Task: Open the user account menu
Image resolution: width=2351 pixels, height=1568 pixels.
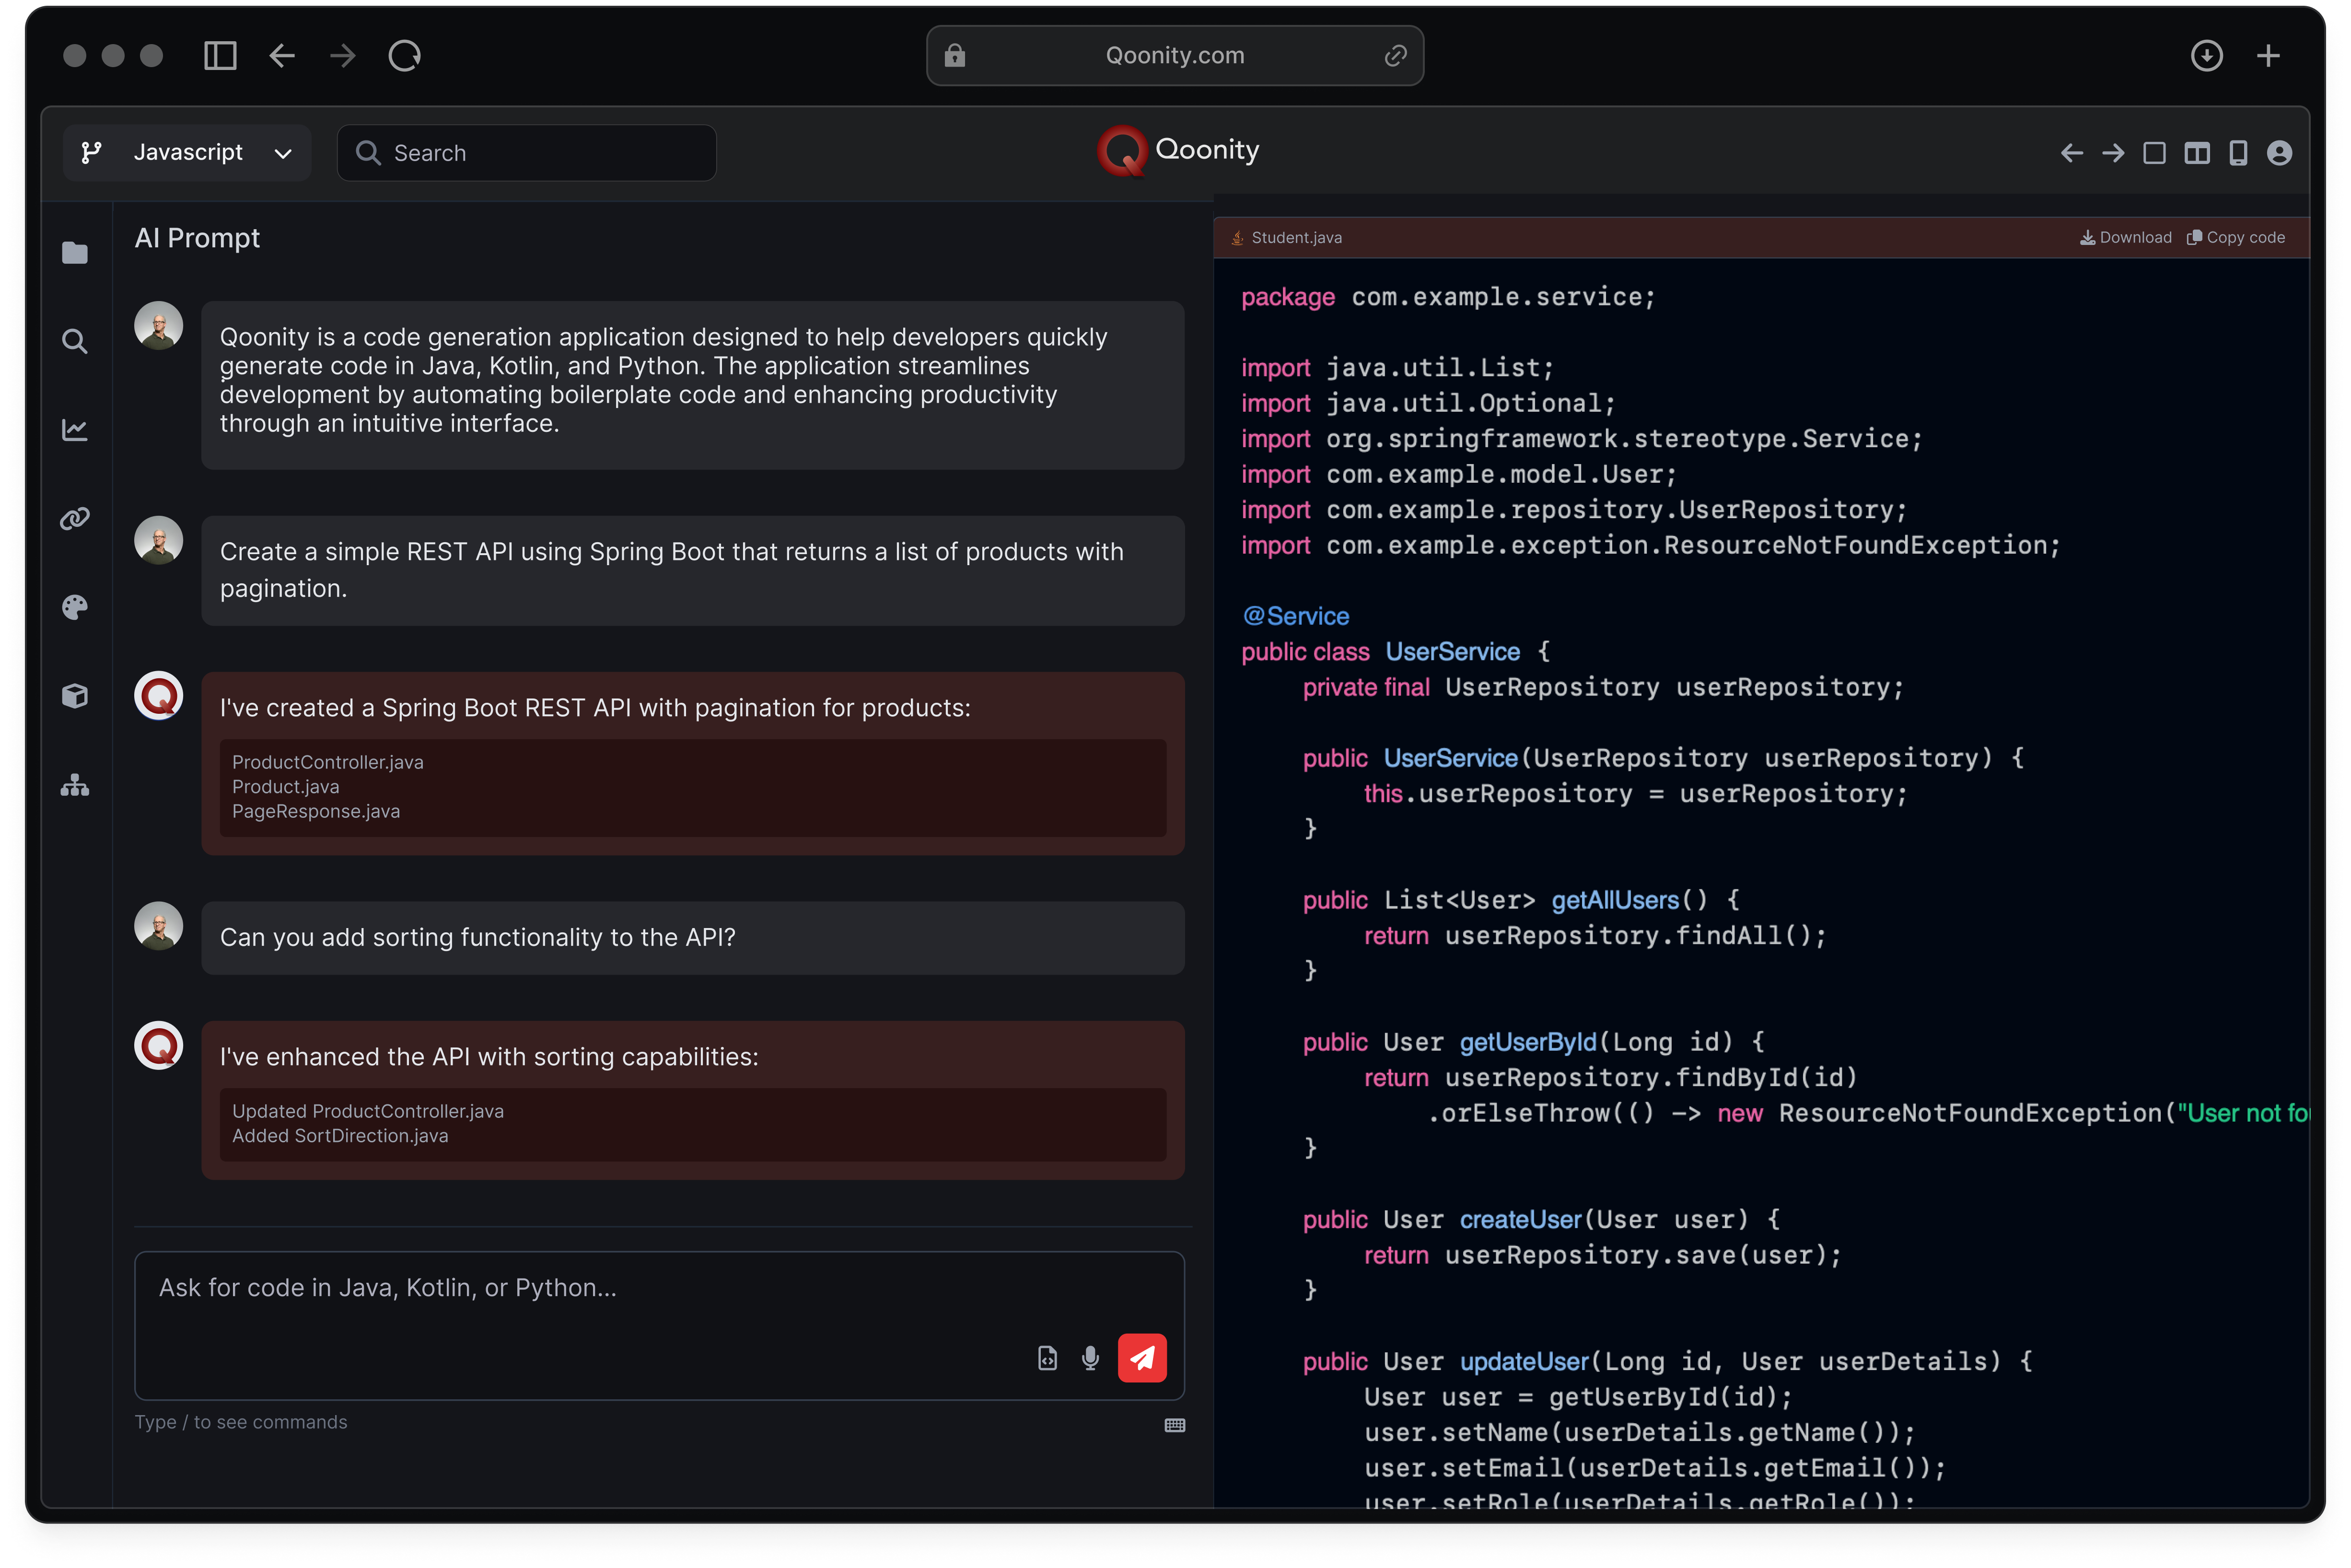Action: pos(2279,153)
